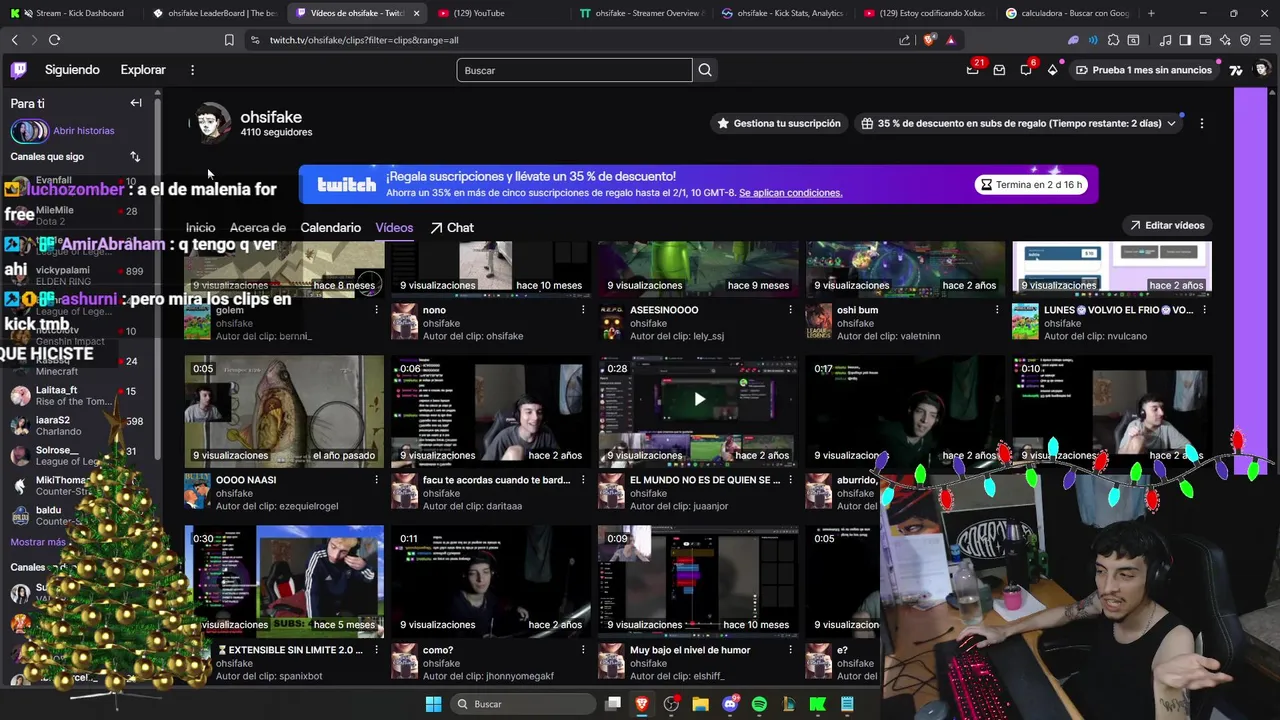This screenshot has width=1280, height=720.
Task: Open the browser hamburger menu
Action: 1265,40
